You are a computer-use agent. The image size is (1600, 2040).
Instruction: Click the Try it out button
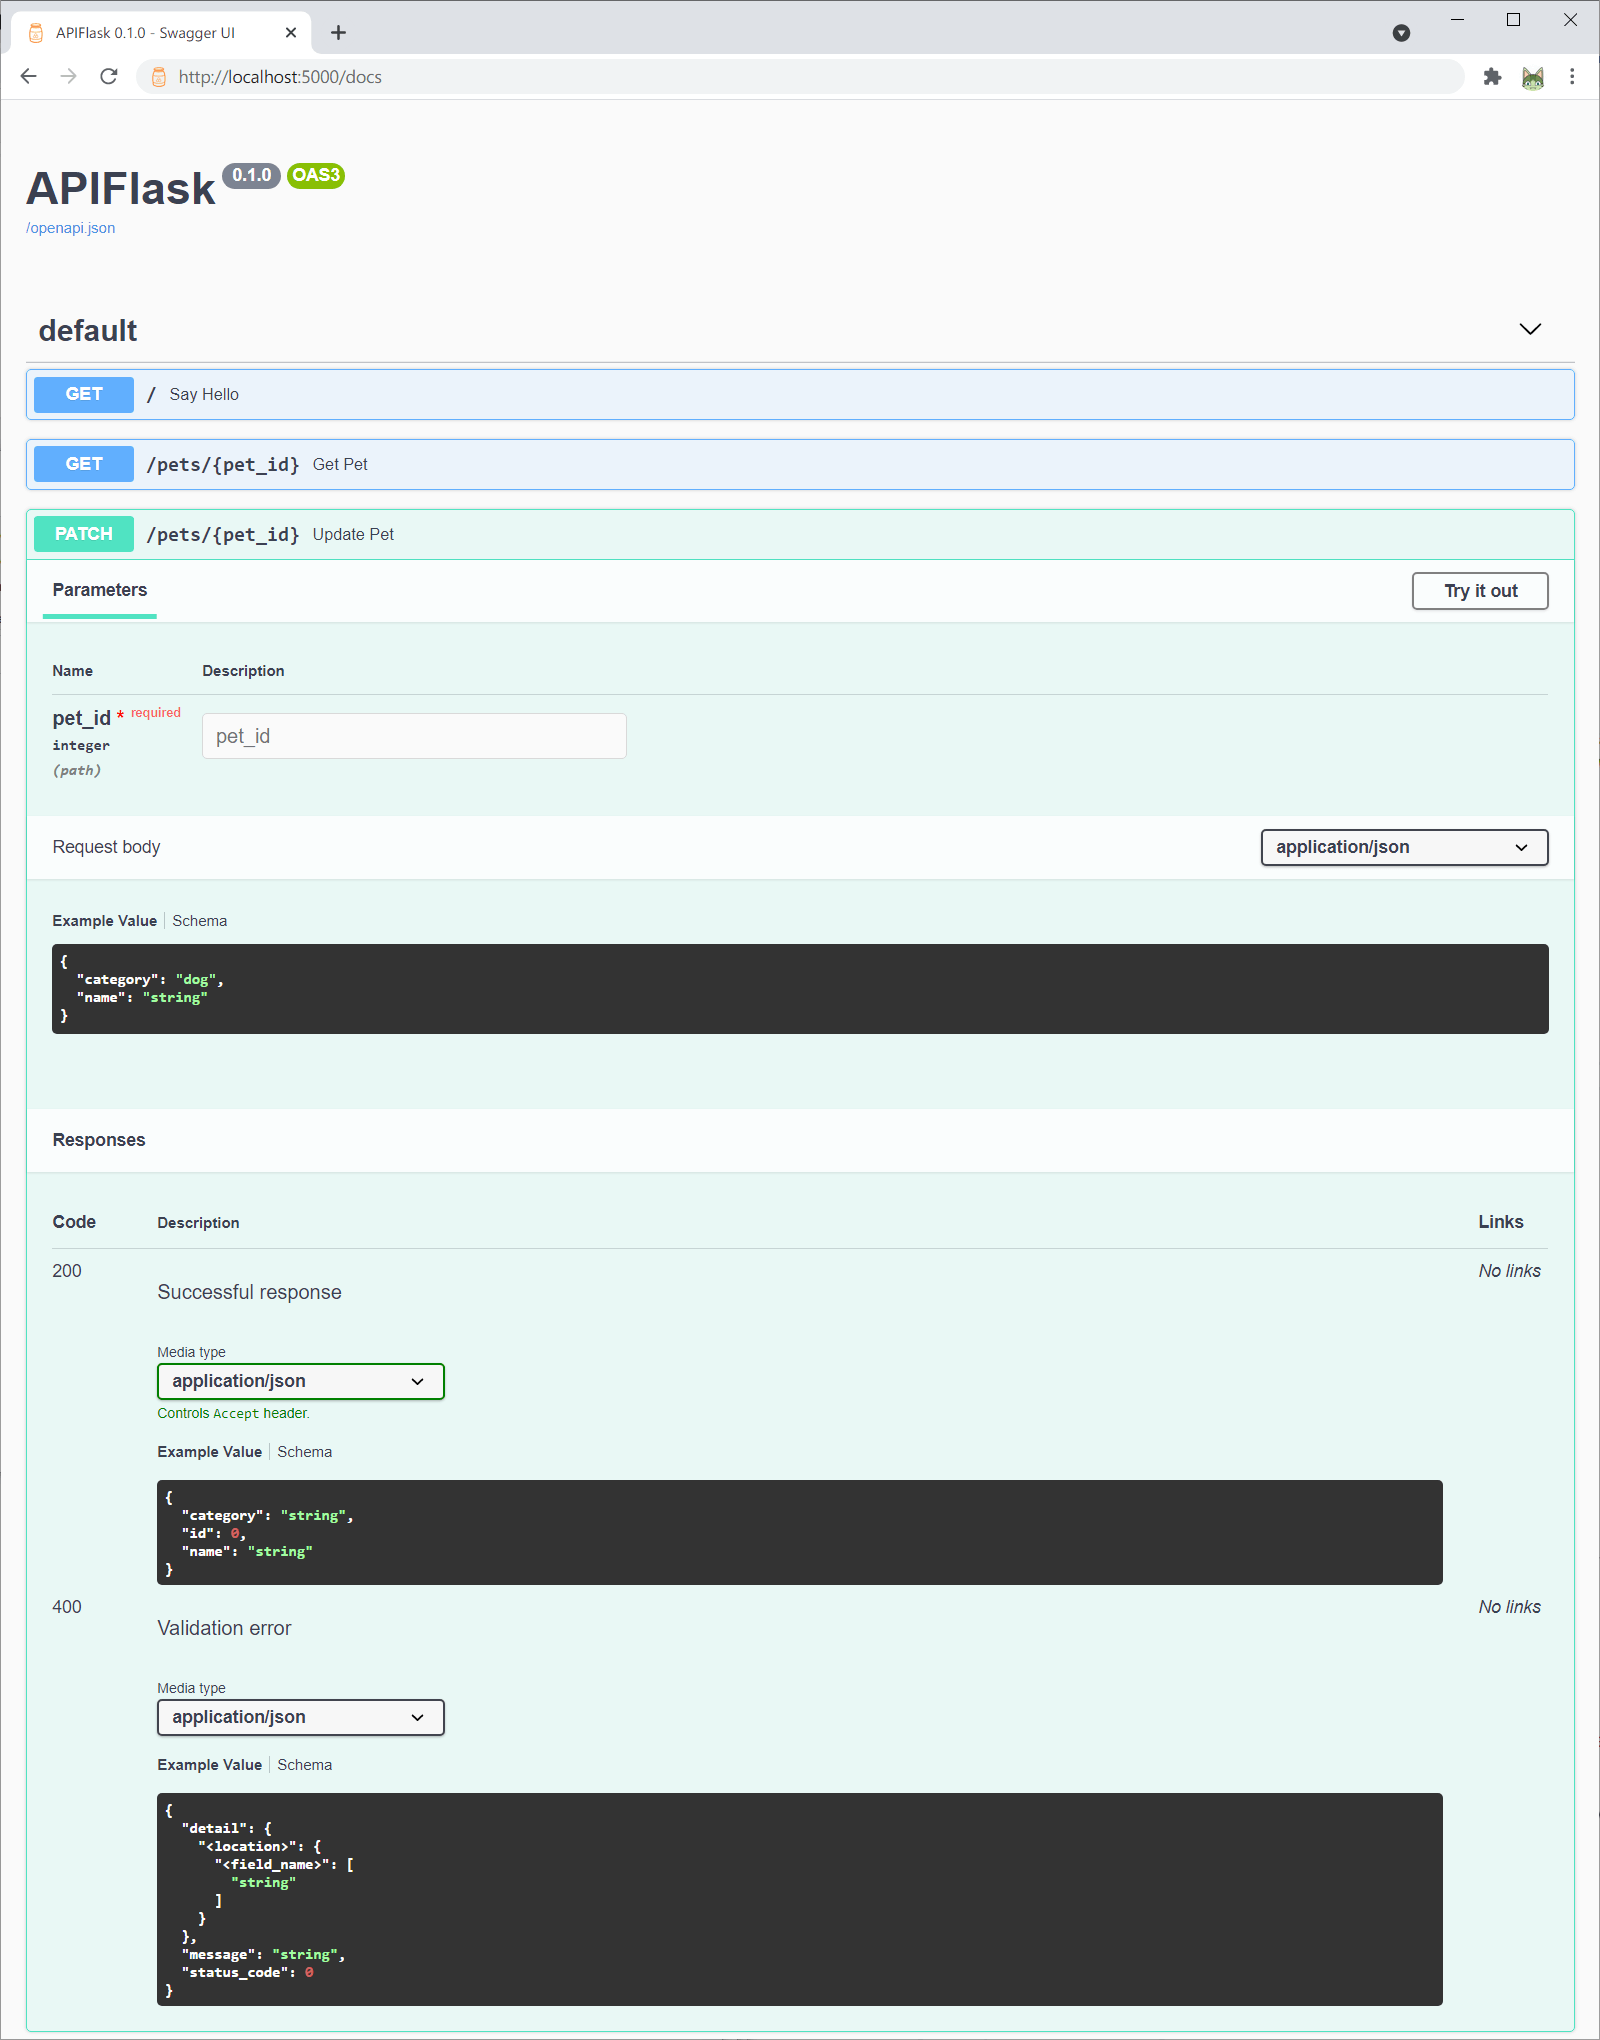tap(1479, 590)
